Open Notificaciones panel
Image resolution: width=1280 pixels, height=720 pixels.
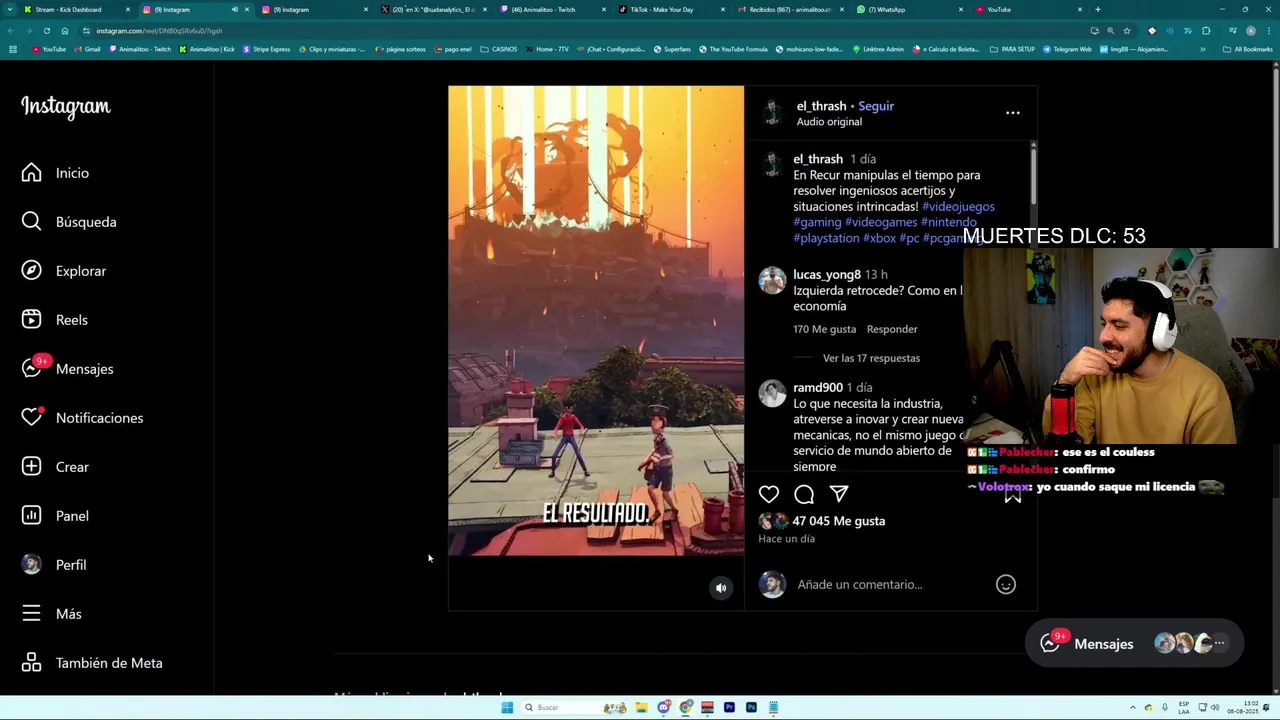coord(83,418)
